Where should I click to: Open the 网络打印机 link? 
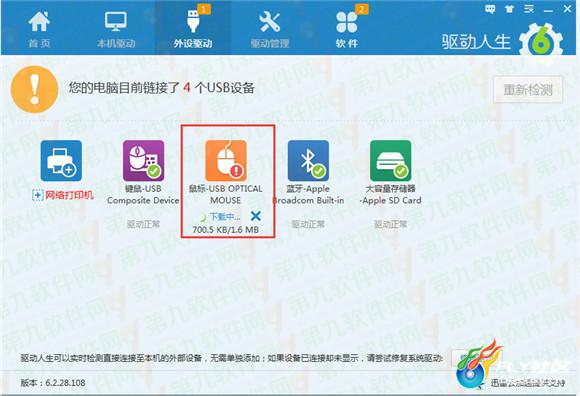click(x=63, y=195)
